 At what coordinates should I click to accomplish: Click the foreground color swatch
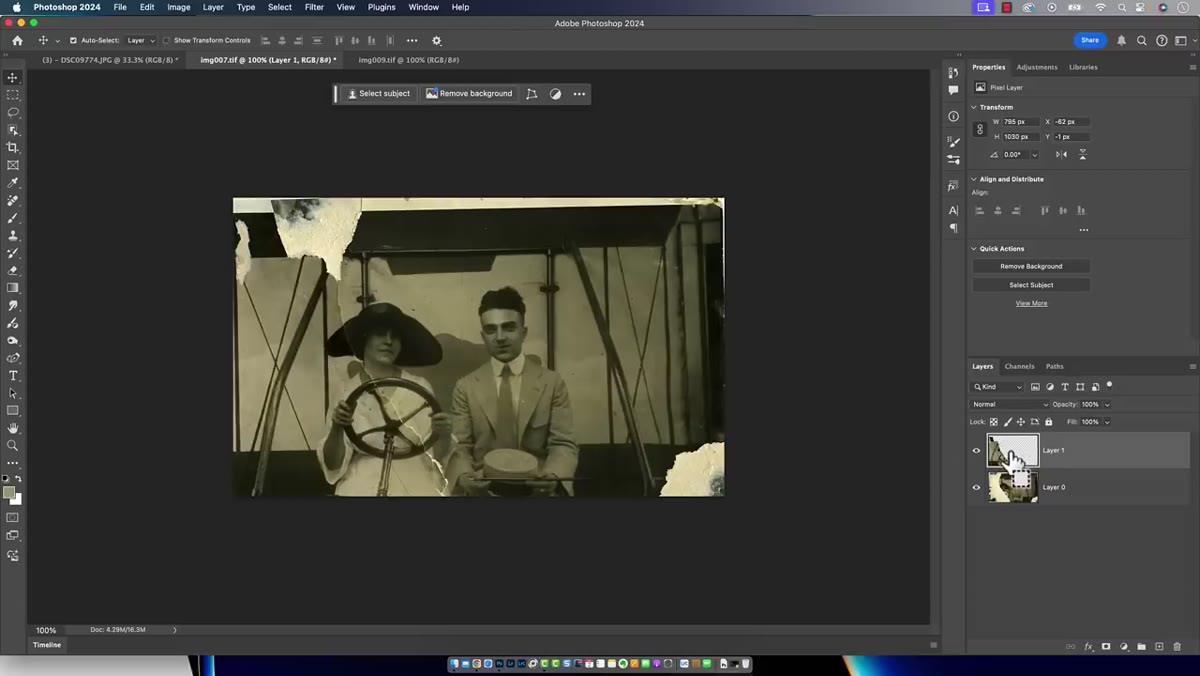[9, 493]
